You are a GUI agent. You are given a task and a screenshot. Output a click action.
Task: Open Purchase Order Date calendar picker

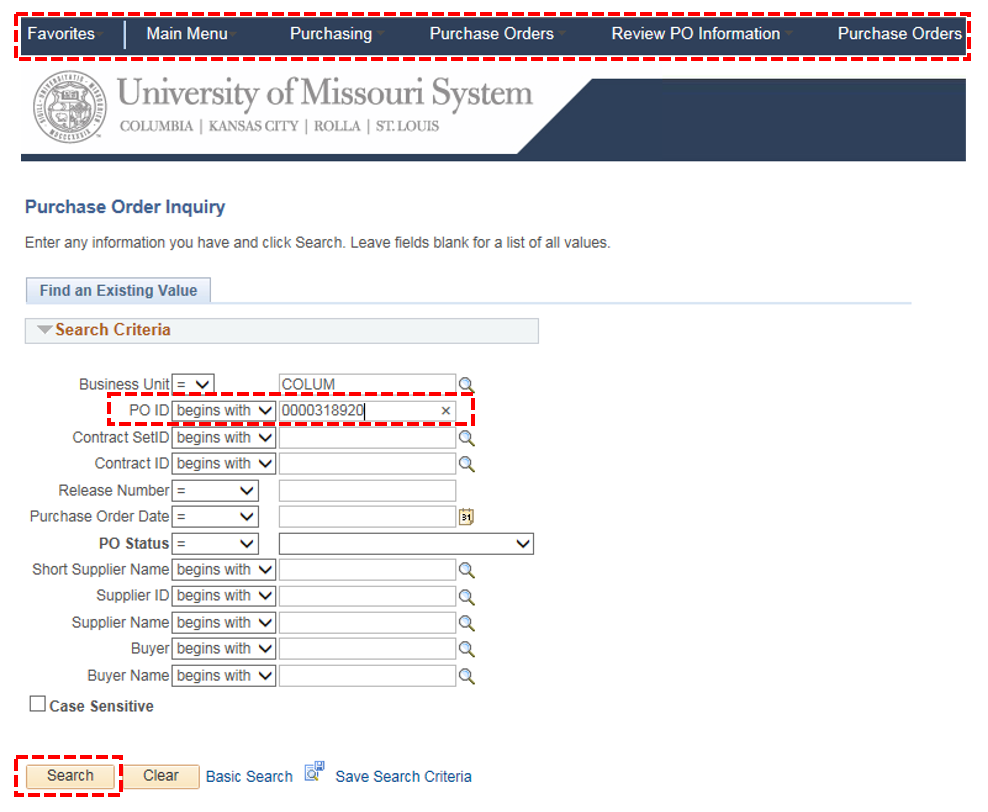coord(466,517)
